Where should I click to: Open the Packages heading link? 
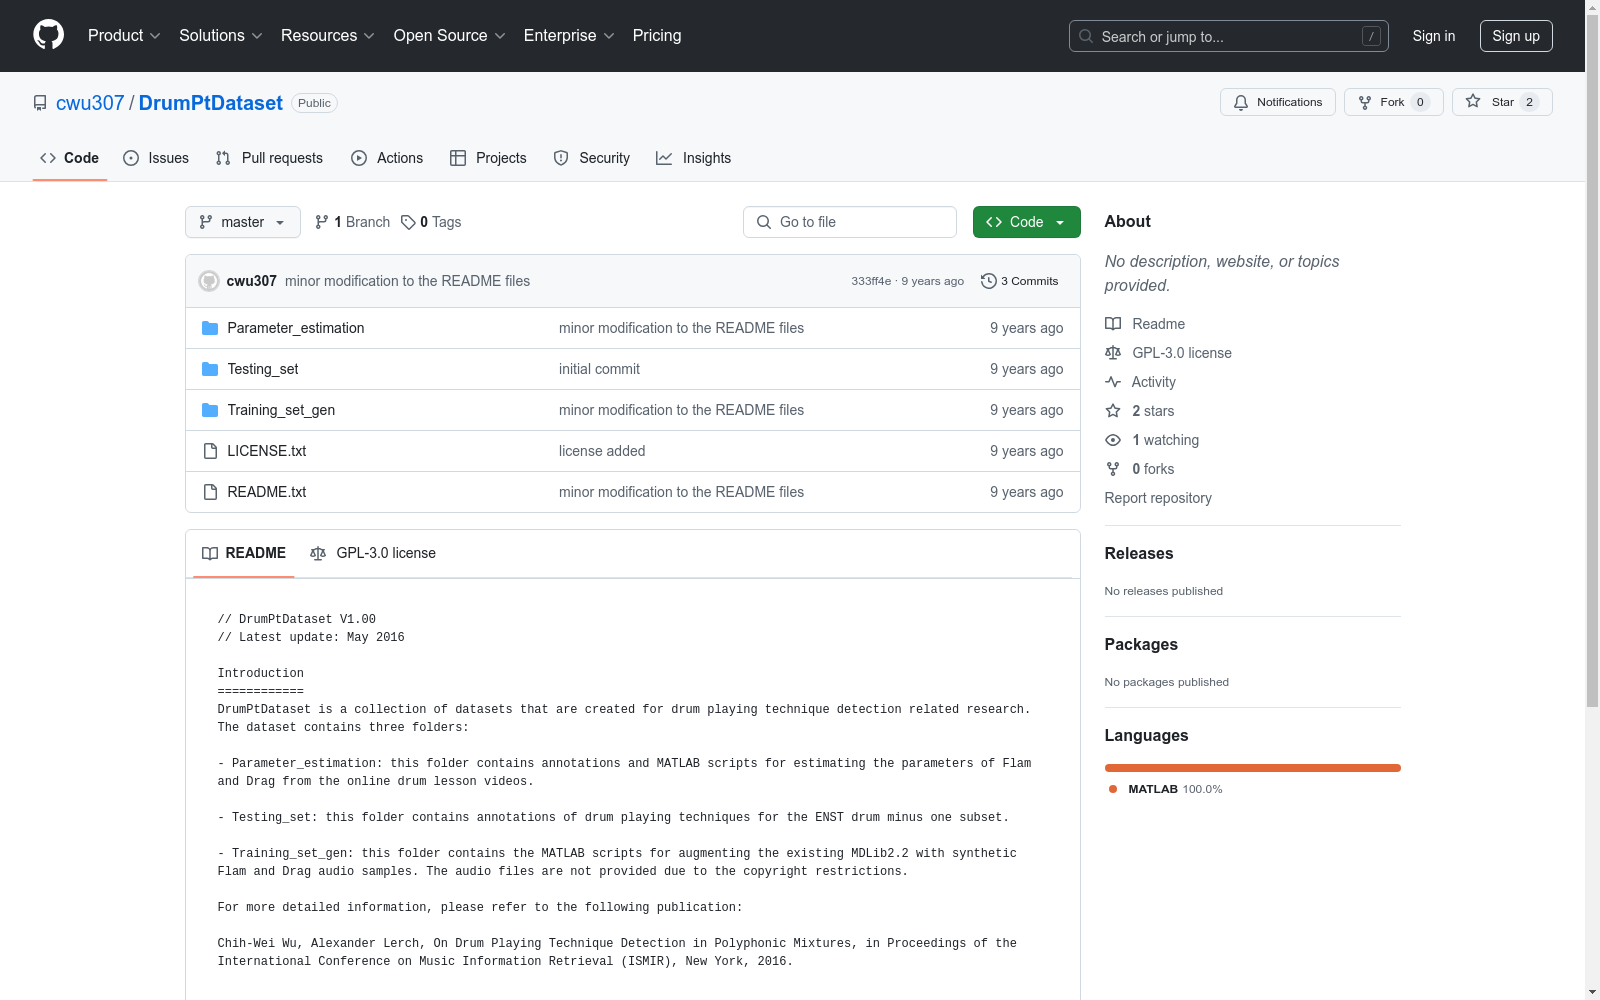[1141, 645]
